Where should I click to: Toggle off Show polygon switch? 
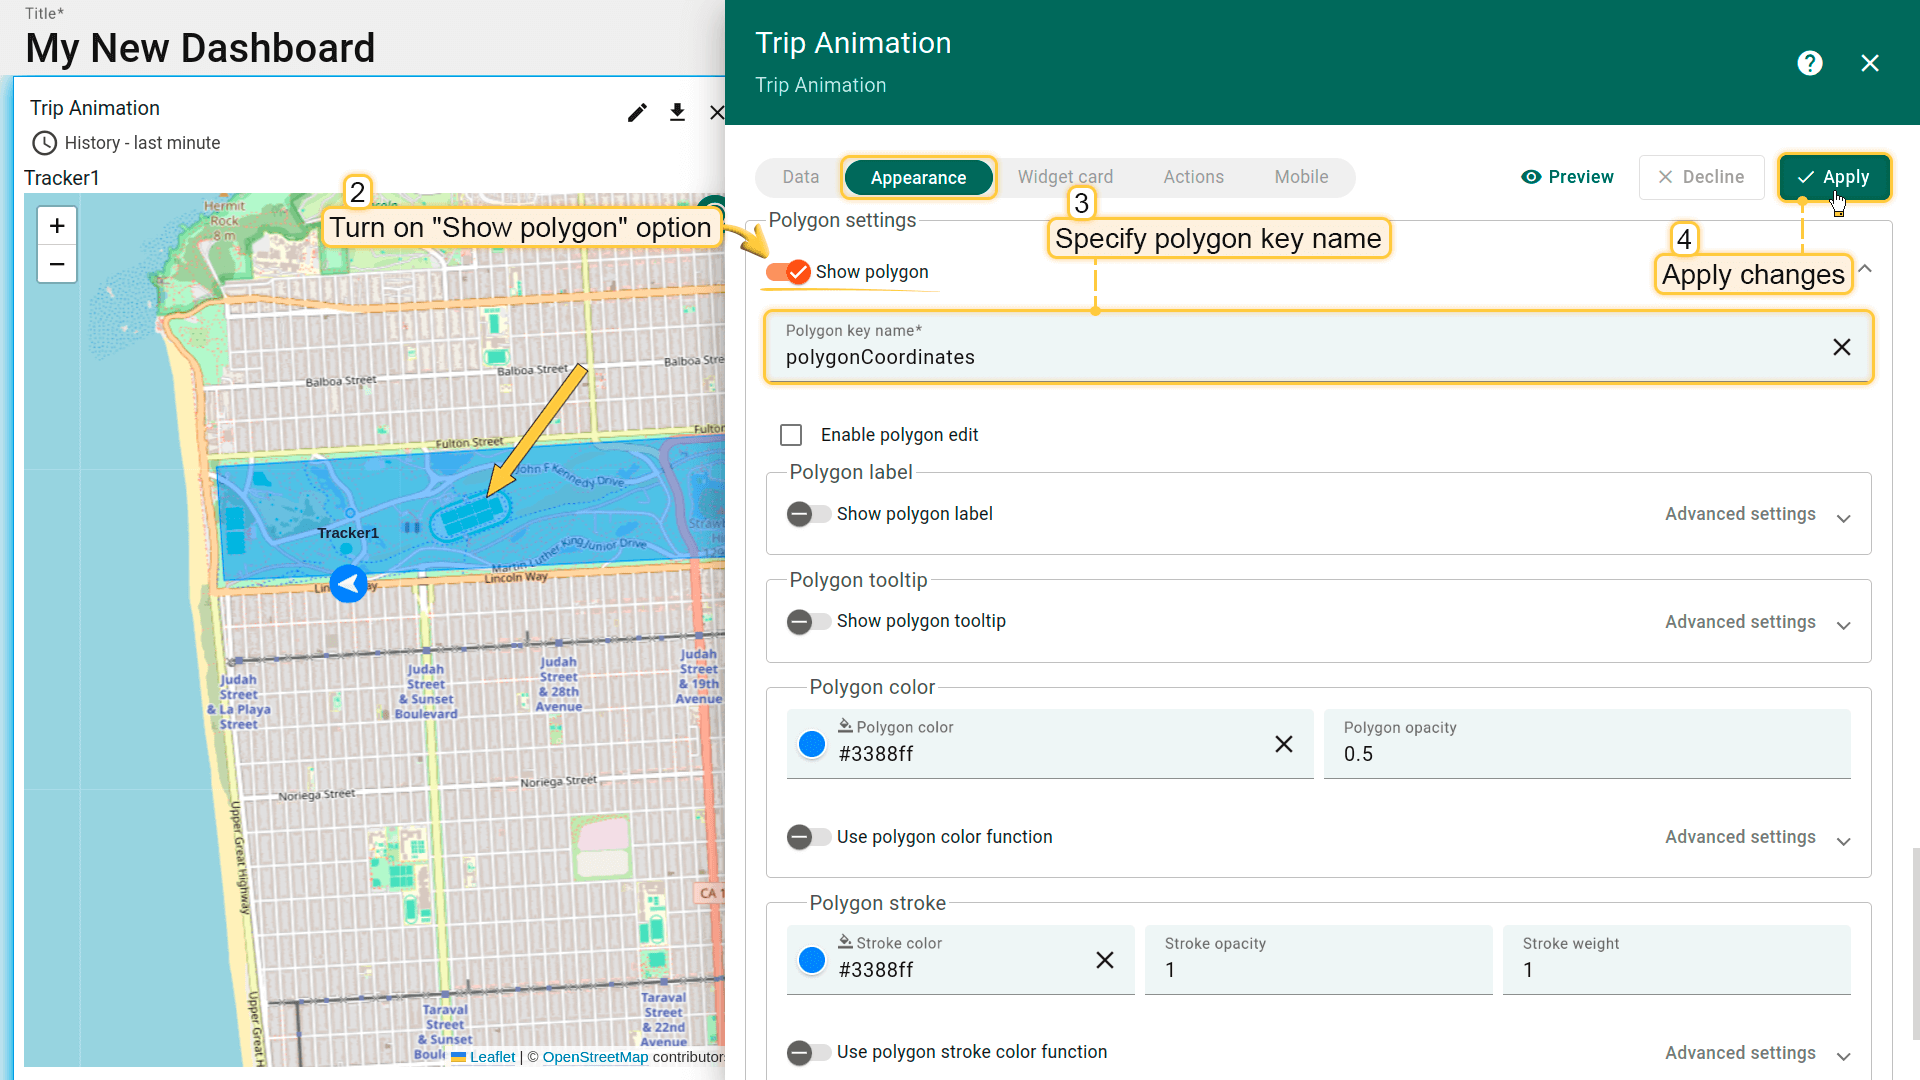(x=788, y=272)
